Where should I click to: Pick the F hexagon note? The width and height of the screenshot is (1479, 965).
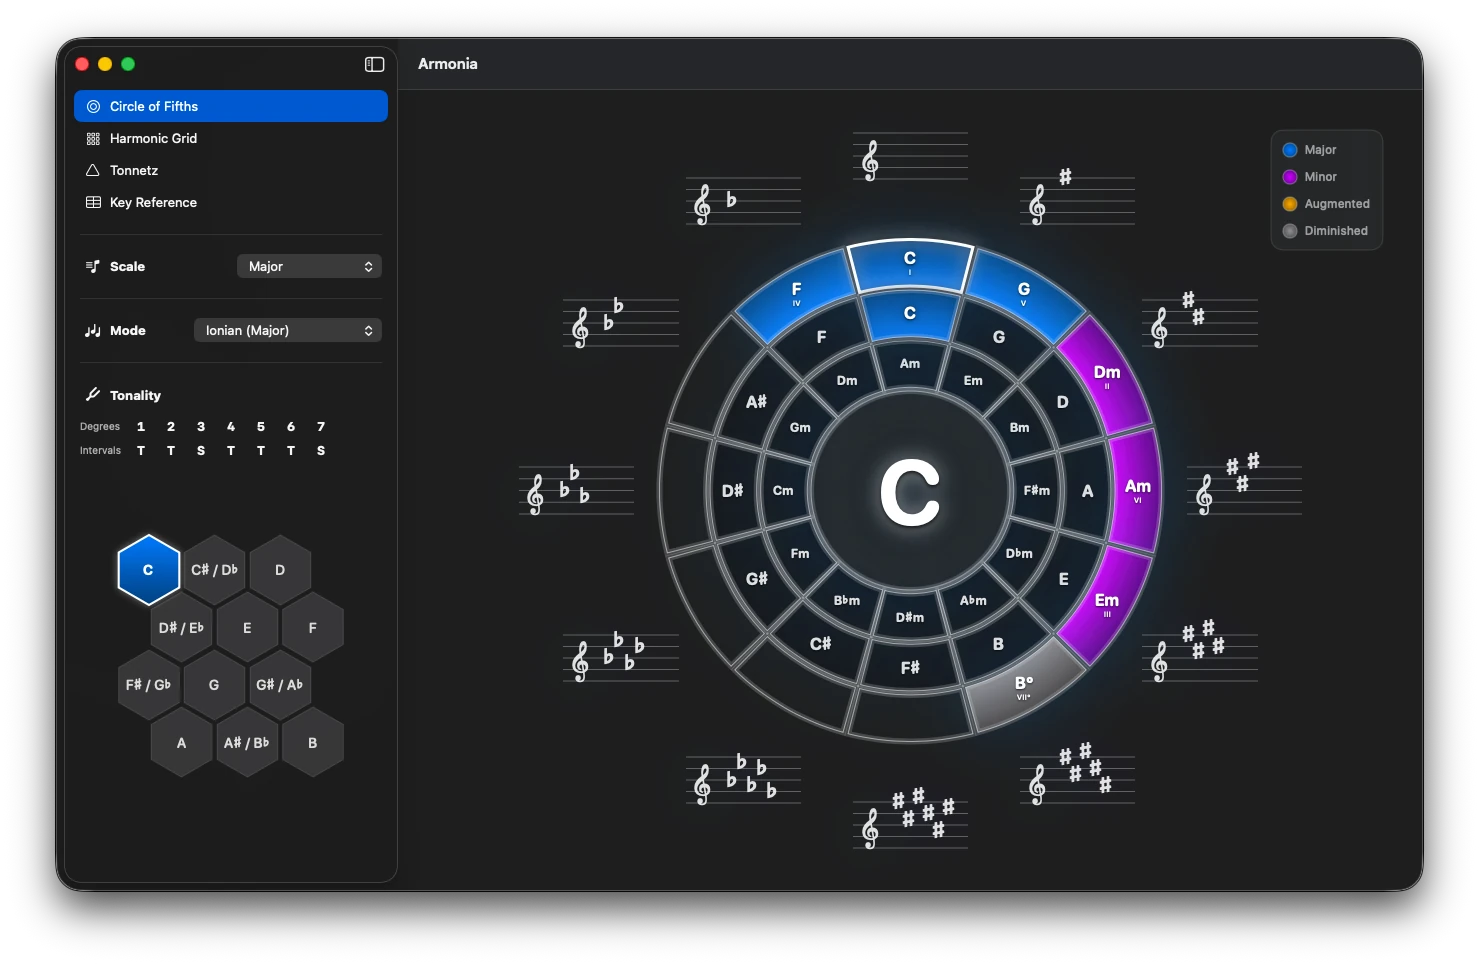(x=313, y=628)
